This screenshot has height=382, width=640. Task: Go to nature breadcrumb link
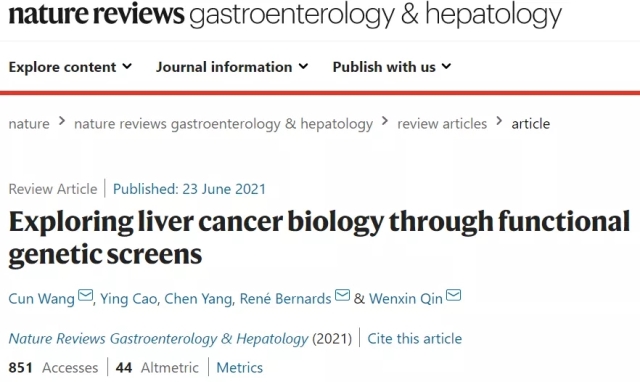[29, 123]
